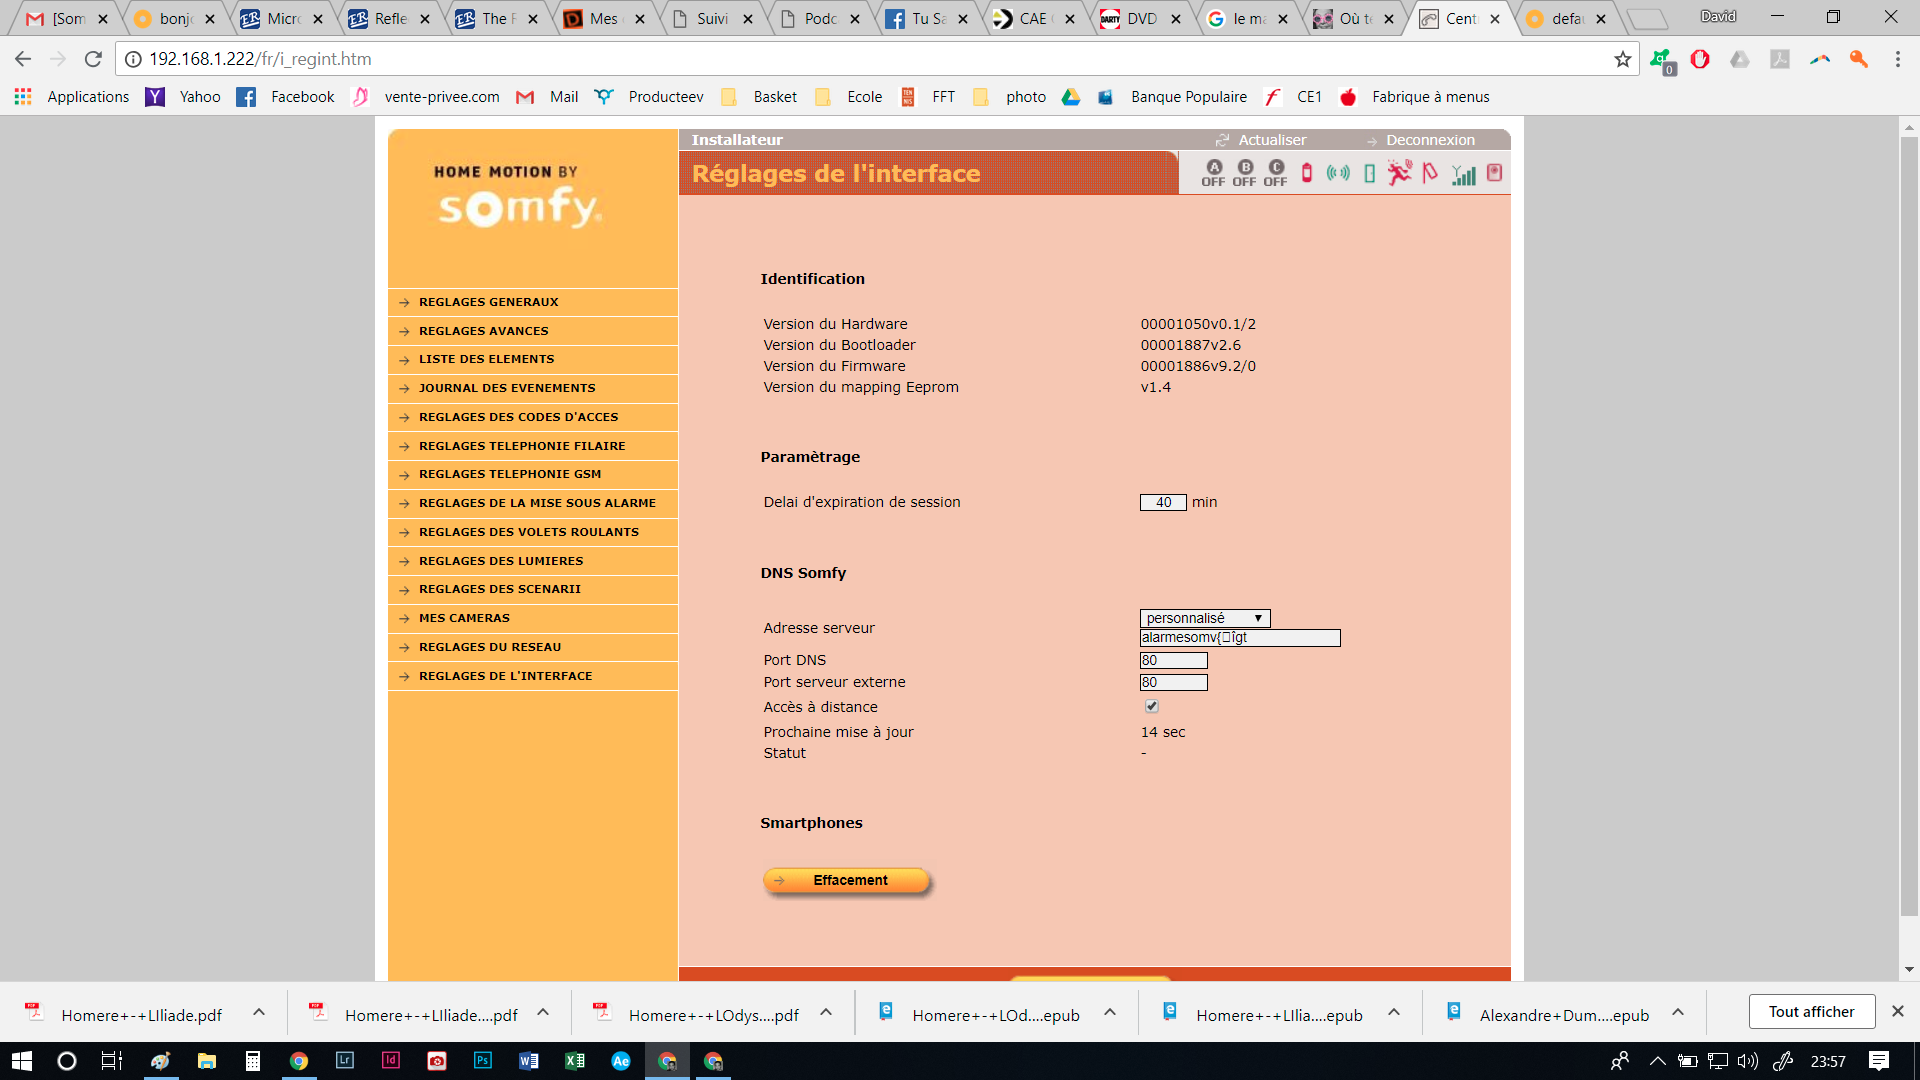1920x1080 pixels.
Task: Click the red battery status icon
Action: [1307, 173]
